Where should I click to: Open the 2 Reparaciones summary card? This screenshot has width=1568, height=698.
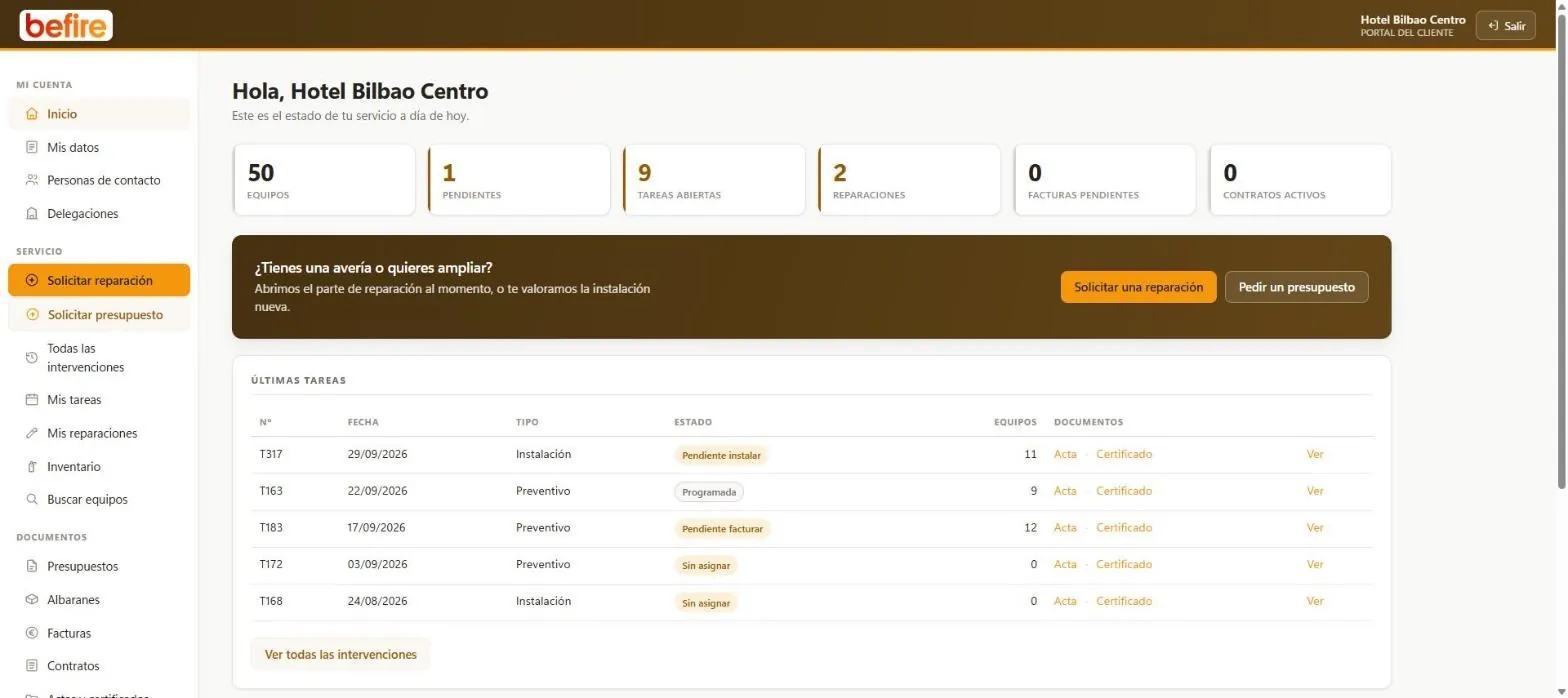click(909, 180)
